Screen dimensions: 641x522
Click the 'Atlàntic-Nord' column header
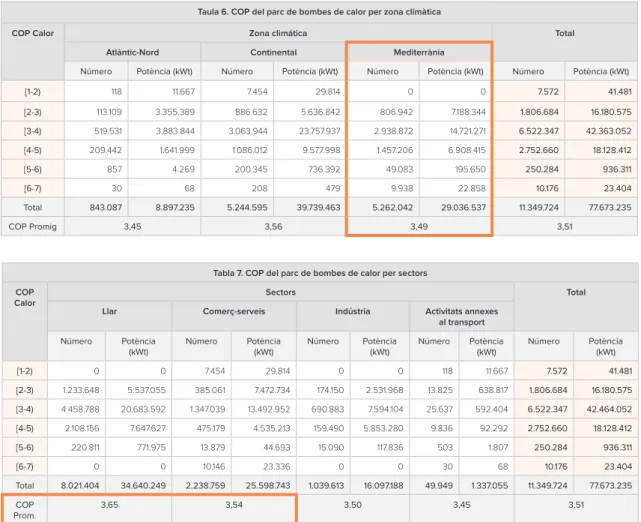coord(132,52)
